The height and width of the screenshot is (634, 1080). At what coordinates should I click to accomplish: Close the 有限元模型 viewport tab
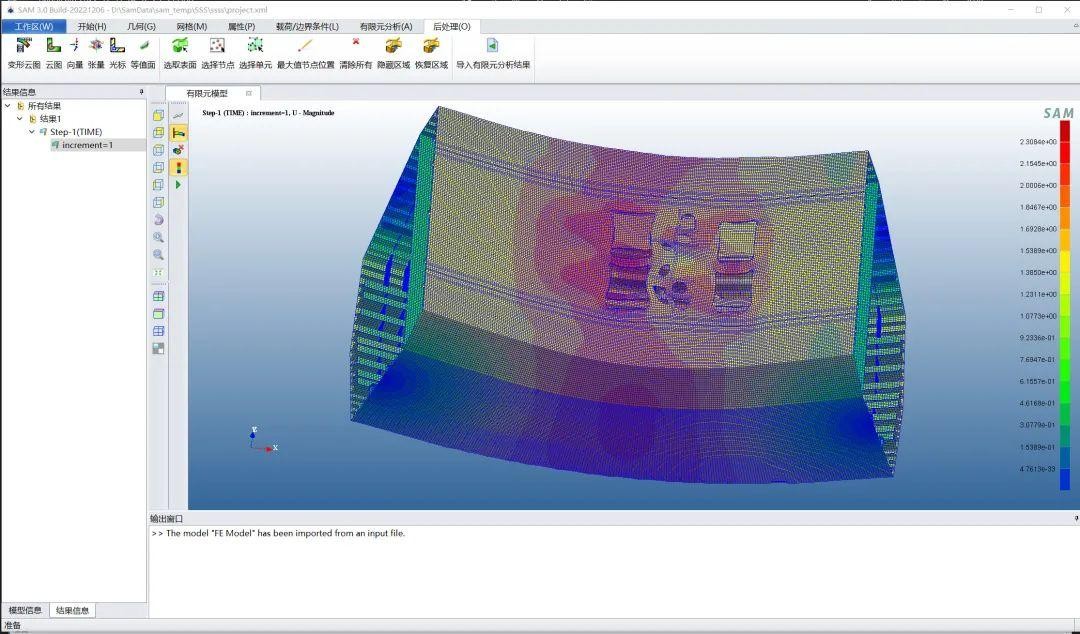[x=249, y=93]
